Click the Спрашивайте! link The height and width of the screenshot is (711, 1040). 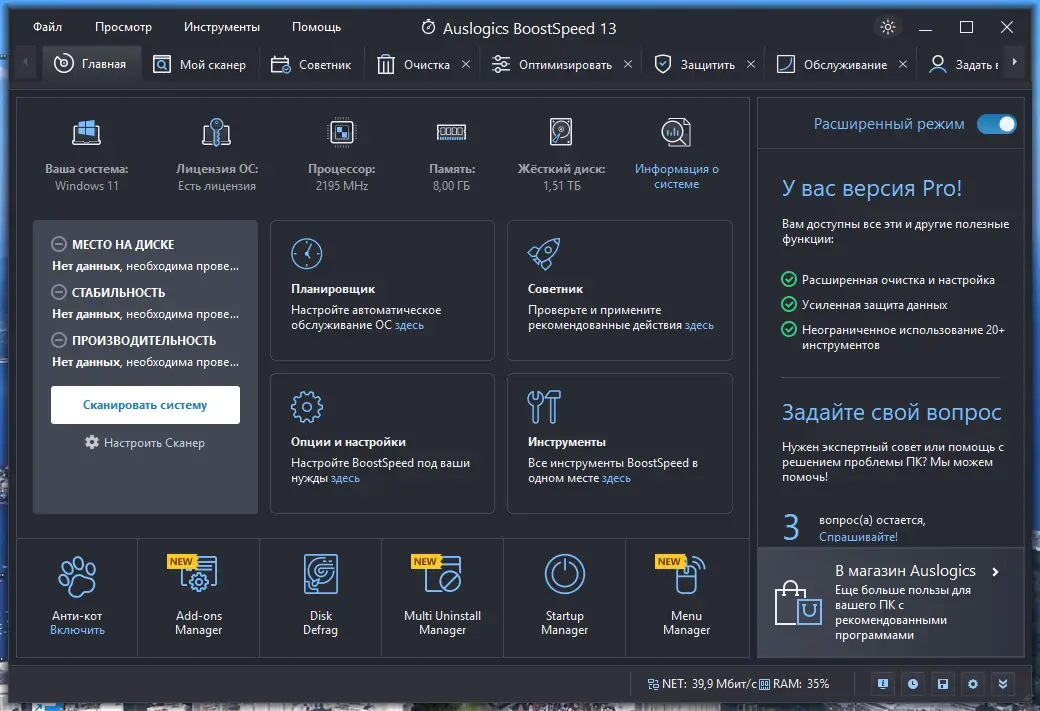tap(858, 537)
